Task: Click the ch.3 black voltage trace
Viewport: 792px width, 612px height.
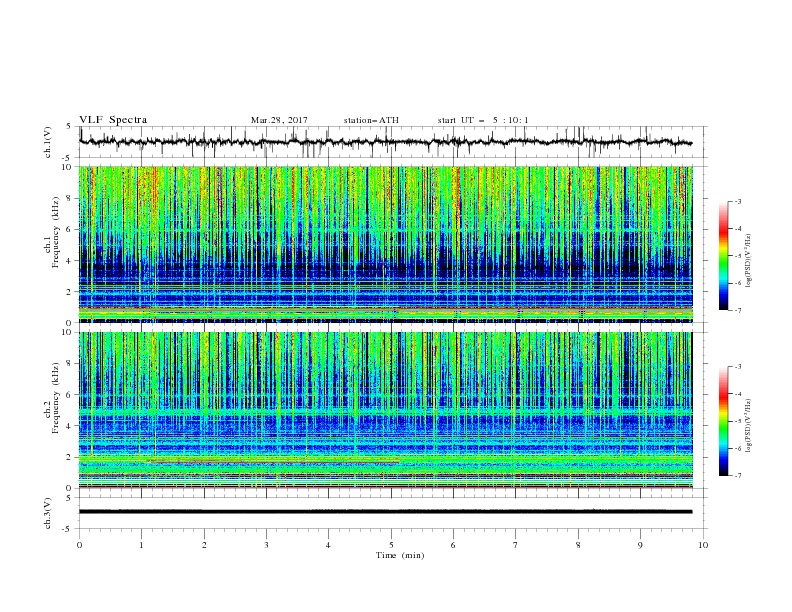Action: click(385, 512)
